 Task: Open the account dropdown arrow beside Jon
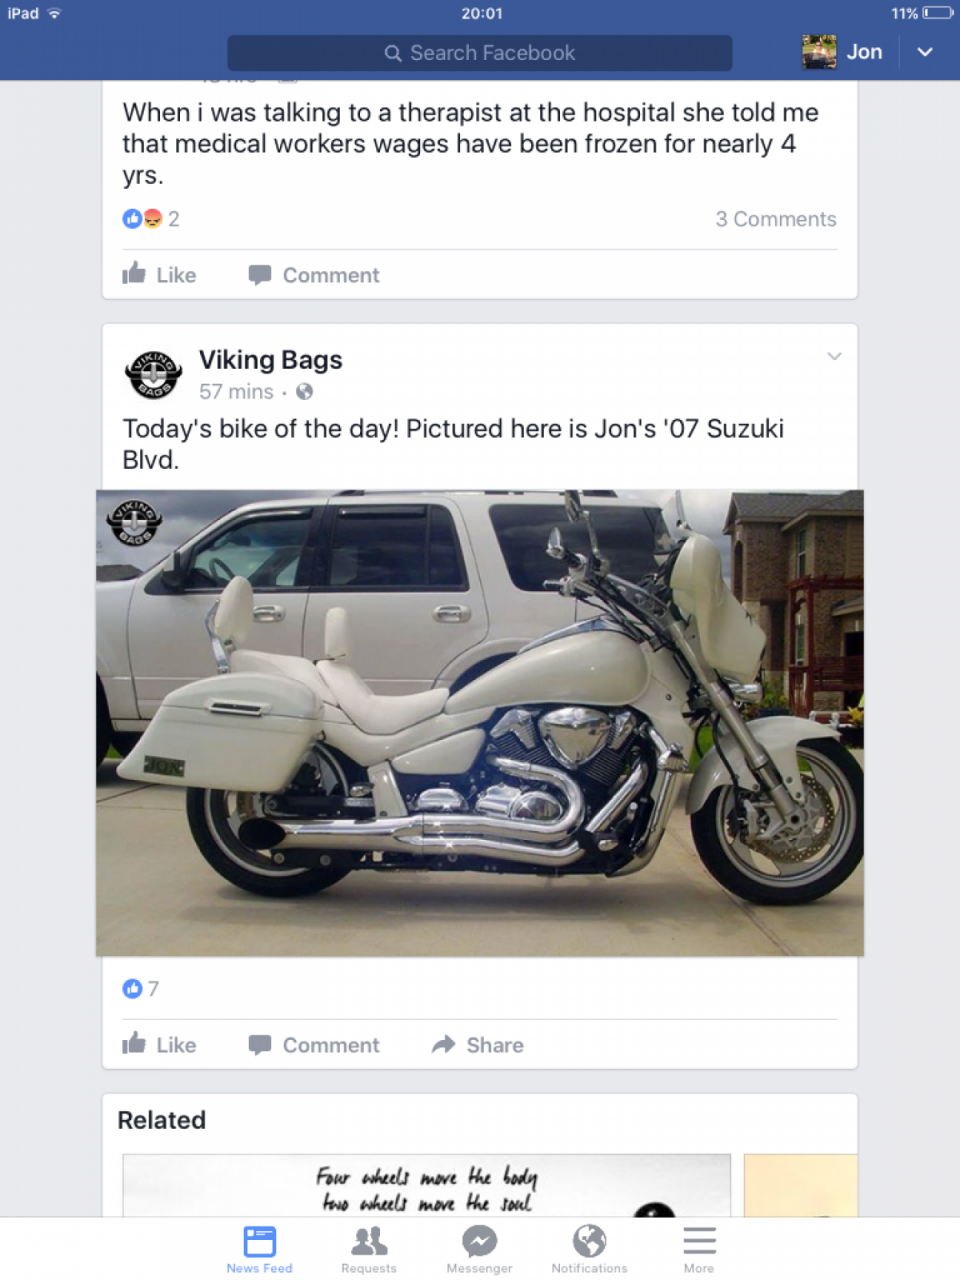point(925,52)
